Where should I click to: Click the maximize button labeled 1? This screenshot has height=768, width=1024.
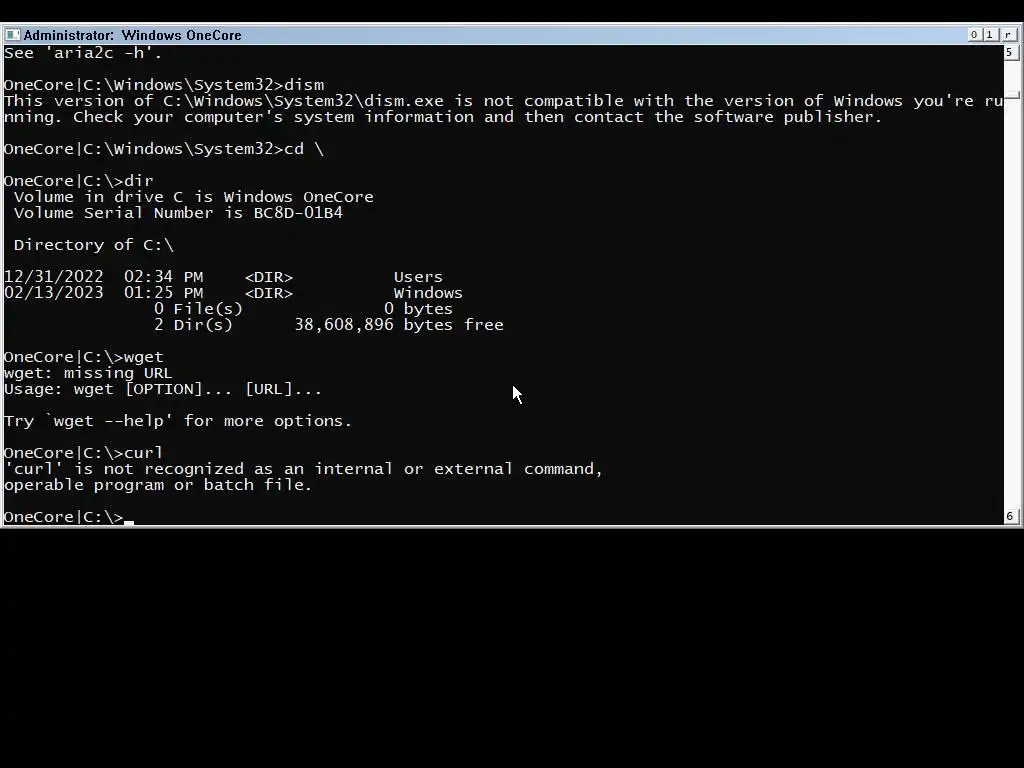pyautogui.click(x=989, y=35)
